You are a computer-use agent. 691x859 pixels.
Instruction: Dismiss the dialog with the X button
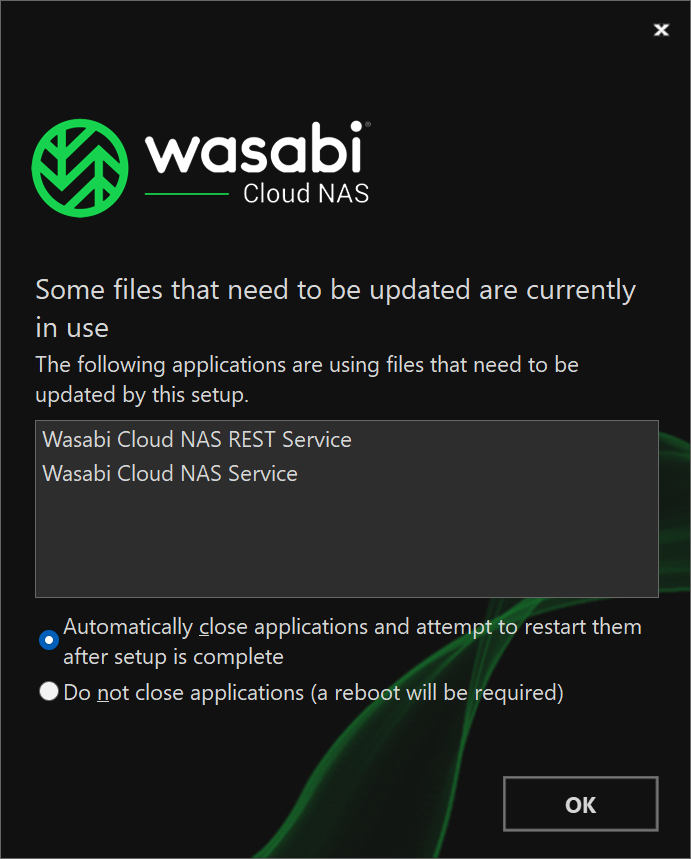pyautogui.click(x=661, y=30)
